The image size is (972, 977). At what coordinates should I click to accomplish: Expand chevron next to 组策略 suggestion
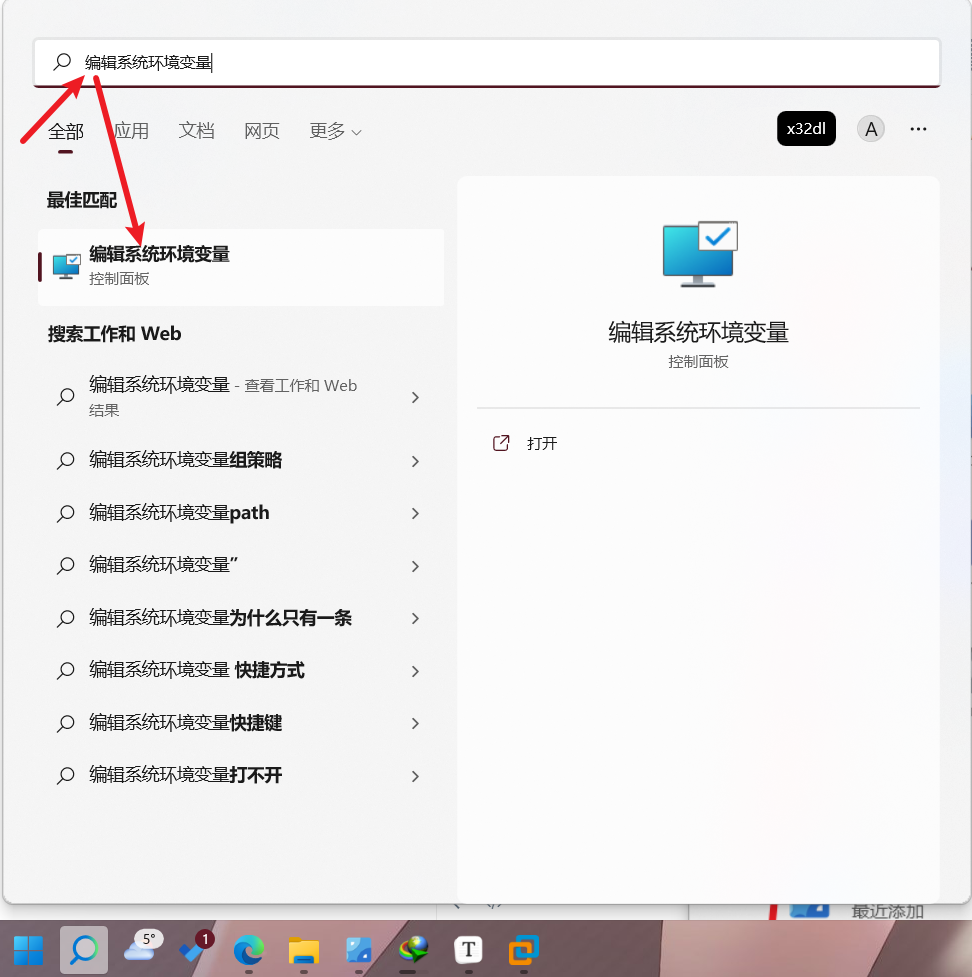(416, 461)
